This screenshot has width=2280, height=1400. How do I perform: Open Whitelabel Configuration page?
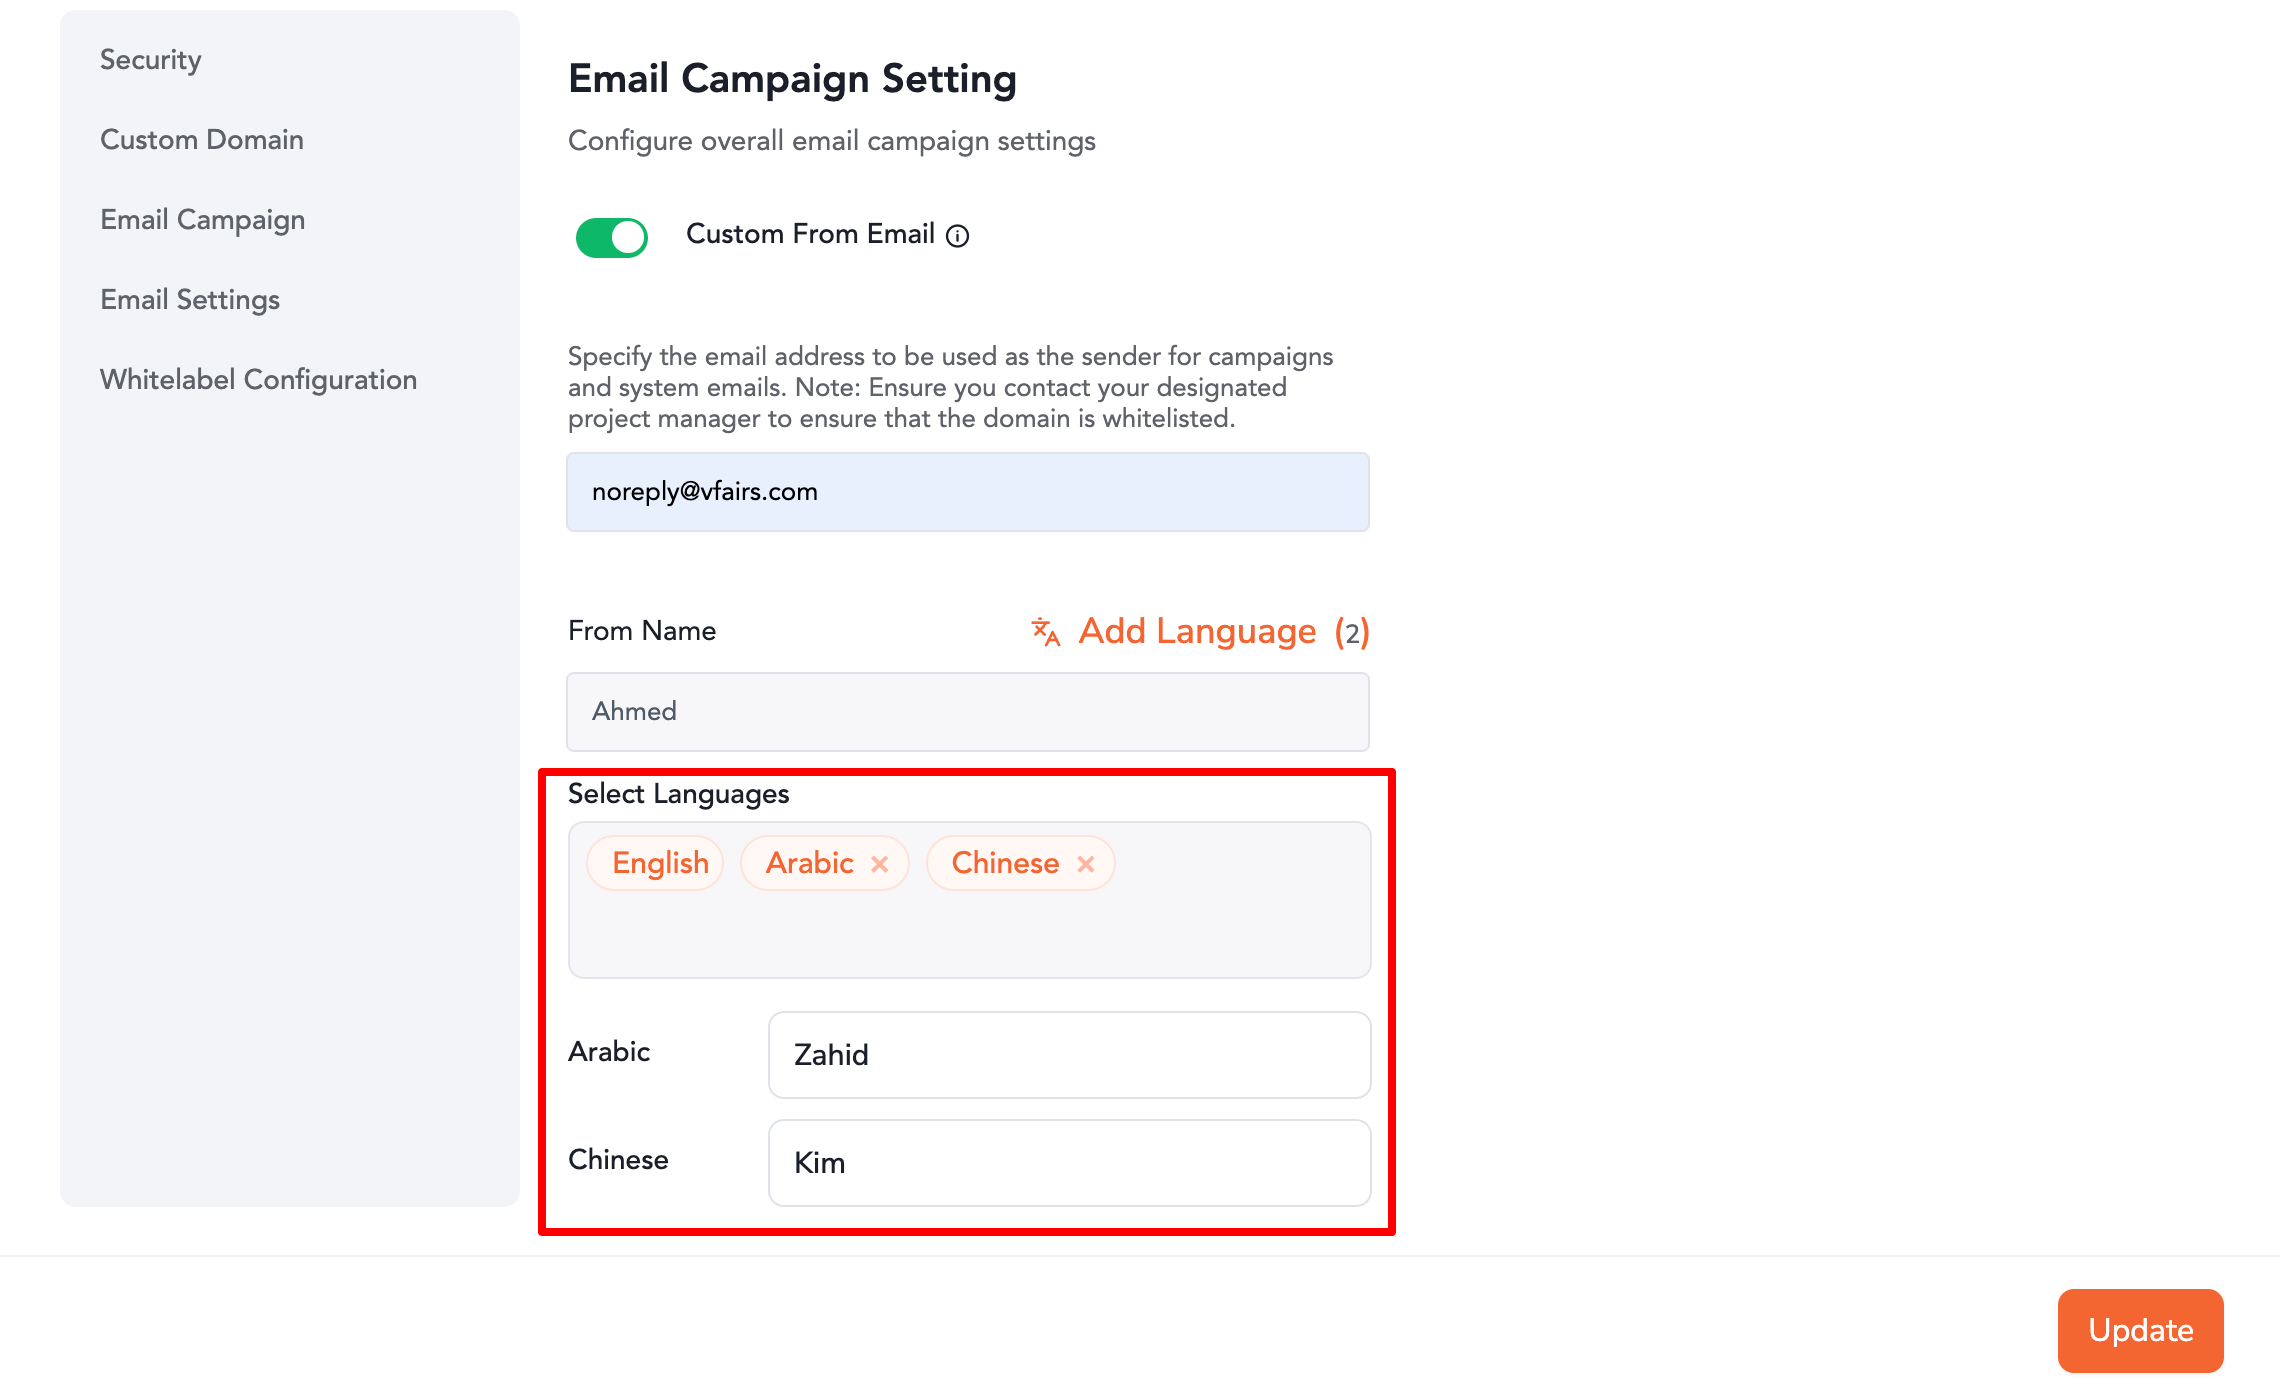[x=258, y=380]
